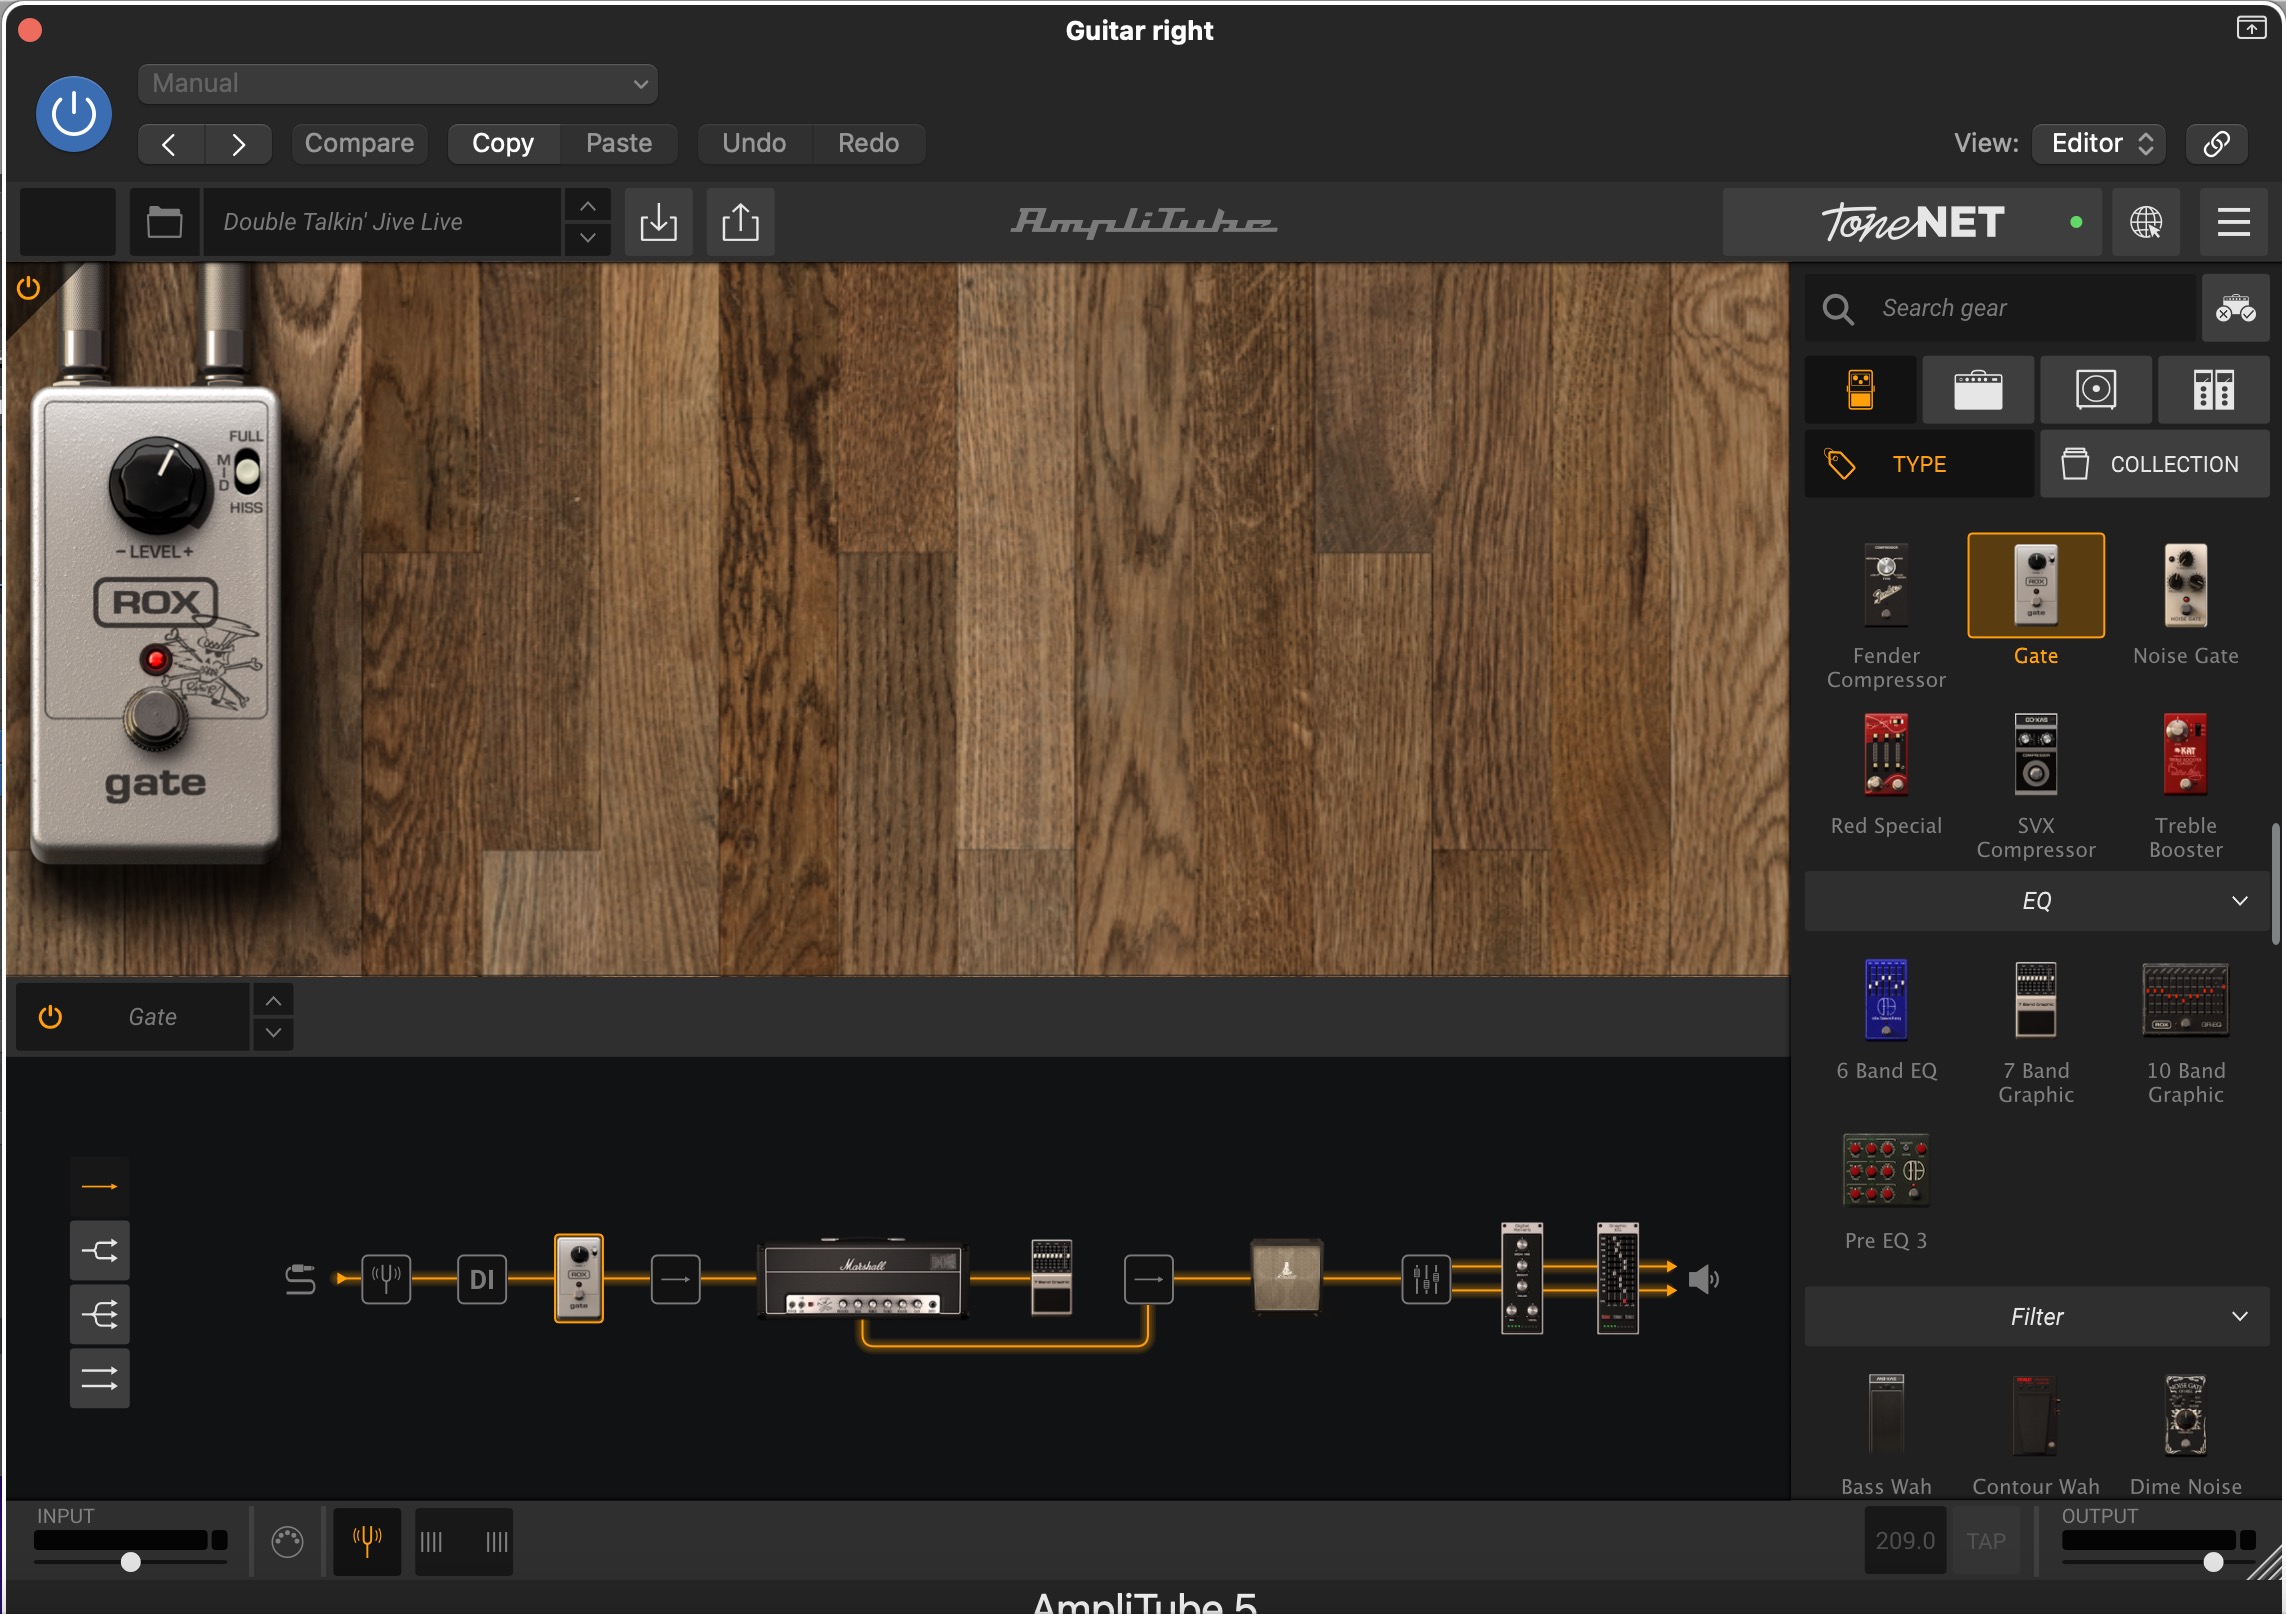2286x1614 pixels.
Task: Toggle the Gate slot power button
Action: 50,1017
